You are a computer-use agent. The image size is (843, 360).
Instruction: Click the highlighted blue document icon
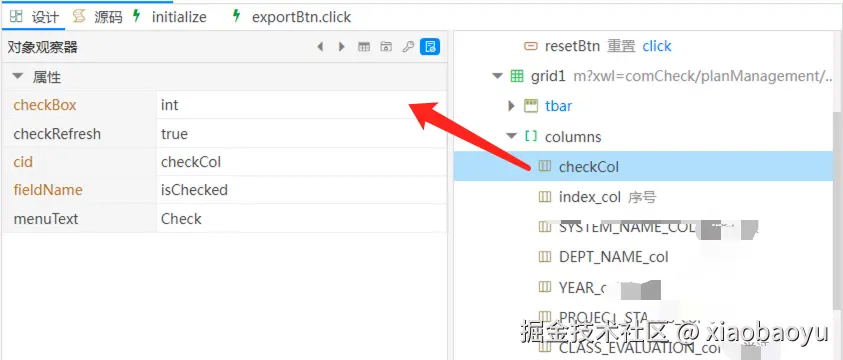[x=430, y=47]
